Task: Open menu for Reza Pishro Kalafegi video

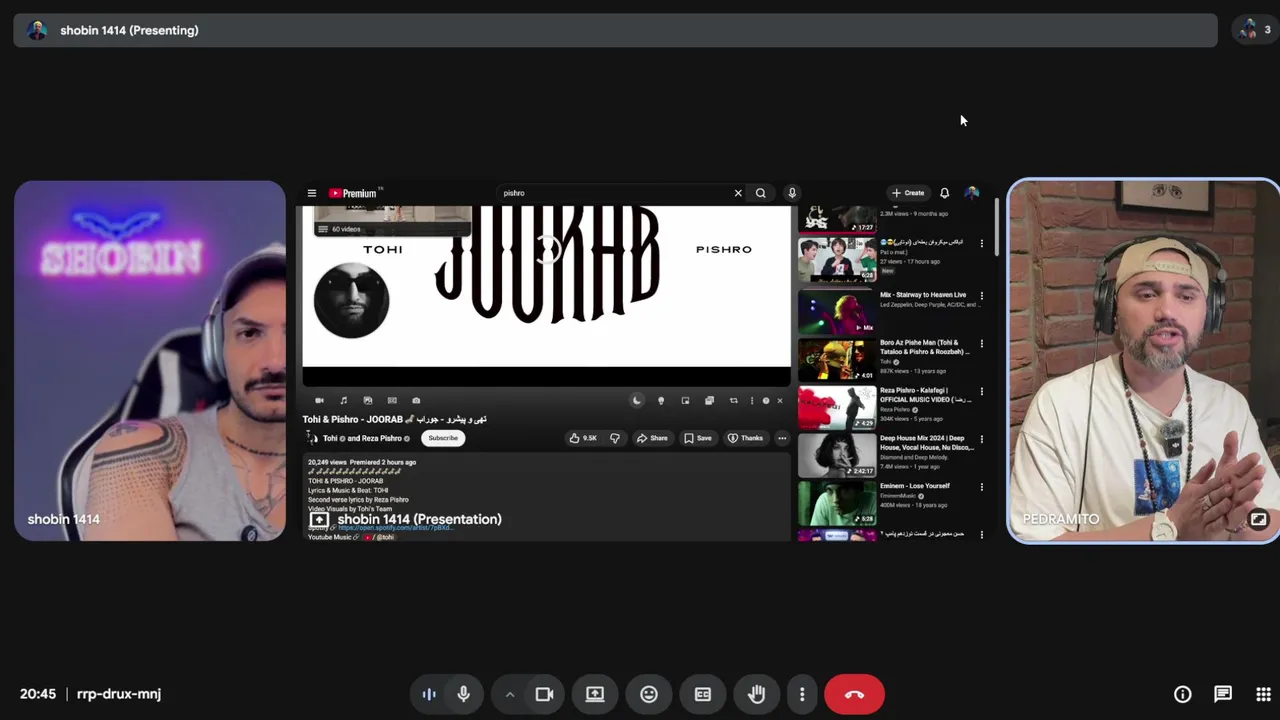Action: click(981, 391)
